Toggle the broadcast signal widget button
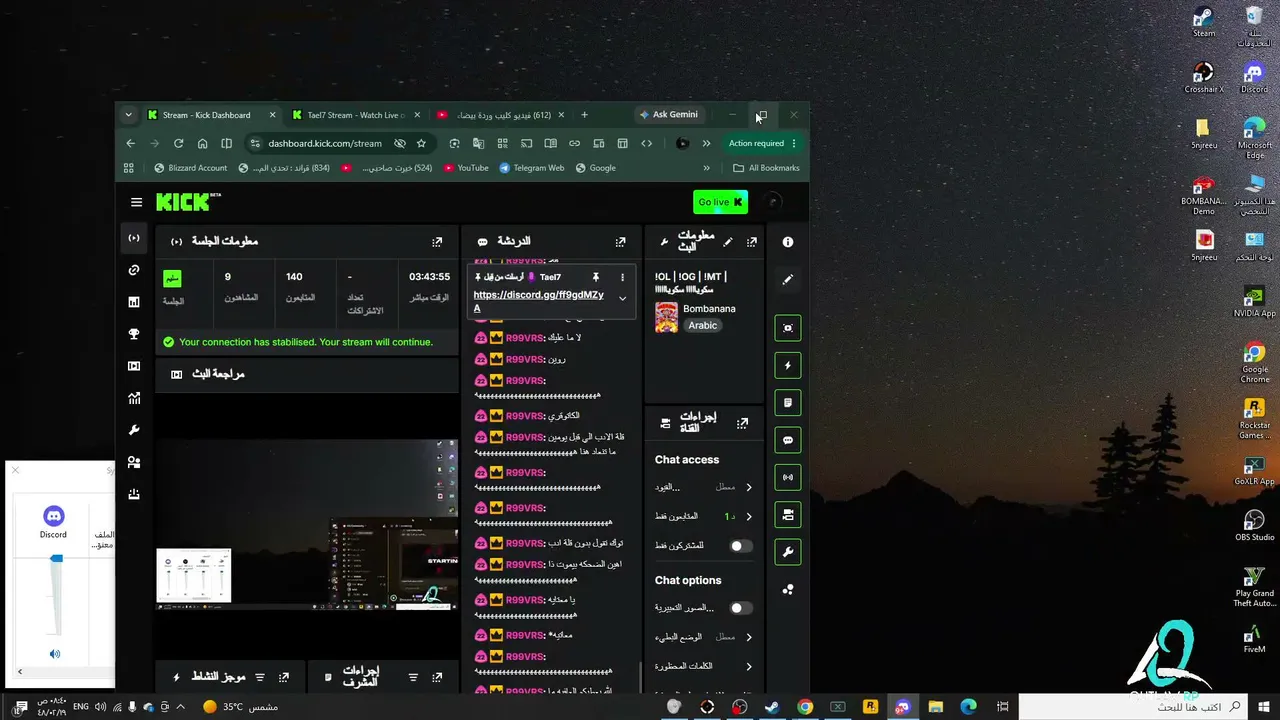The height and width of the screenshot is (720, 1280). coord(788,477)
